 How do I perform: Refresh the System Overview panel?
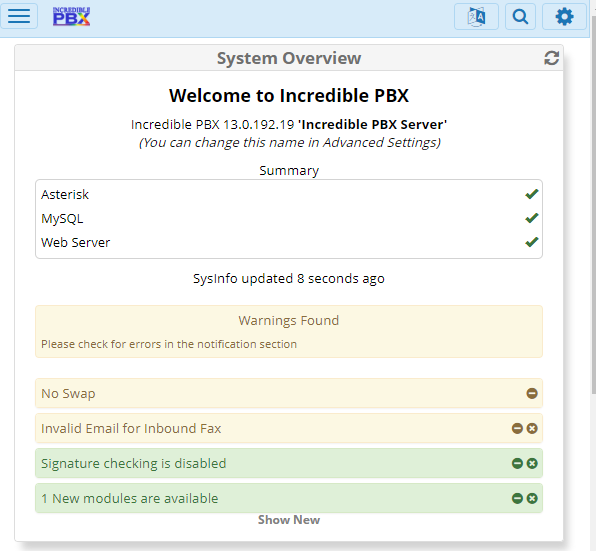tap(552, 58)
